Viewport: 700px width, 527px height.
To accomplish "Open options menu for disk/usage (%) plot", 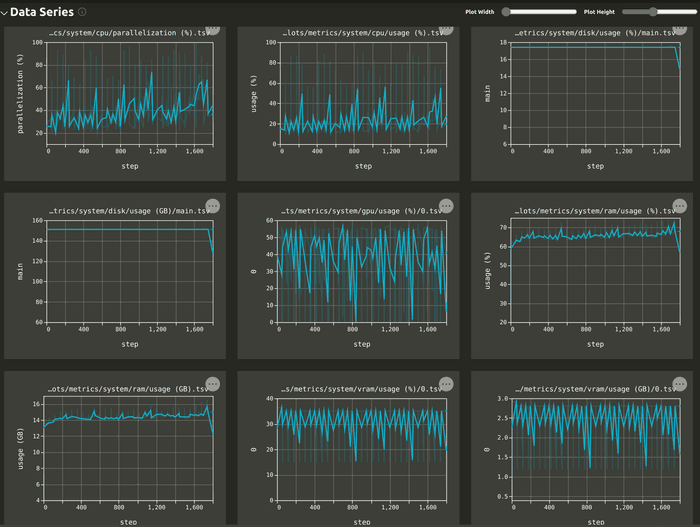I will coord(679,29).
